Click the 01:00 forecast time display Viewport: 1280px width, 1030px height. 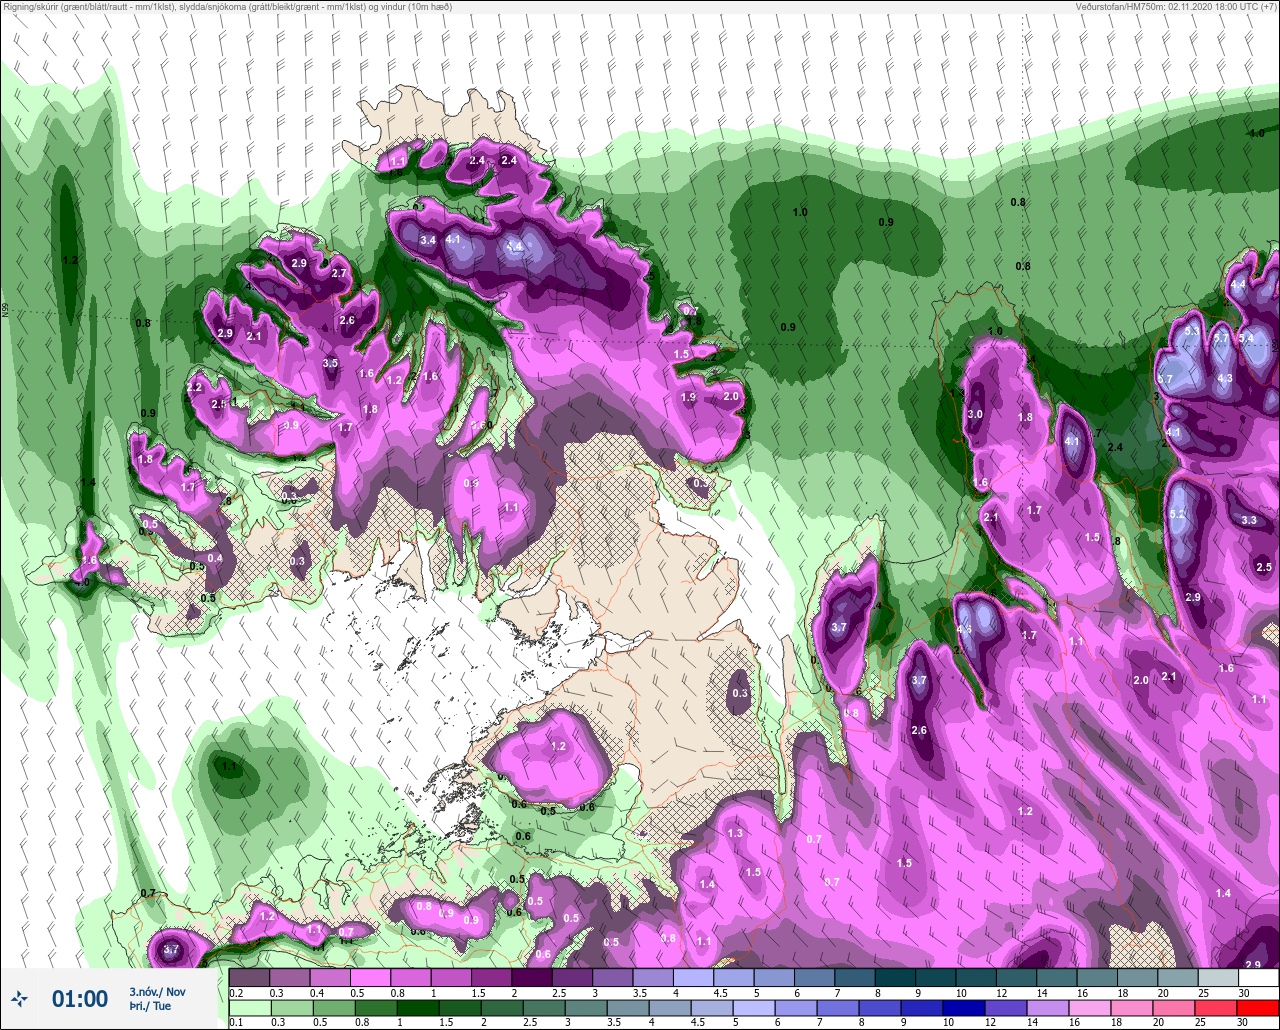pos(80,999)
